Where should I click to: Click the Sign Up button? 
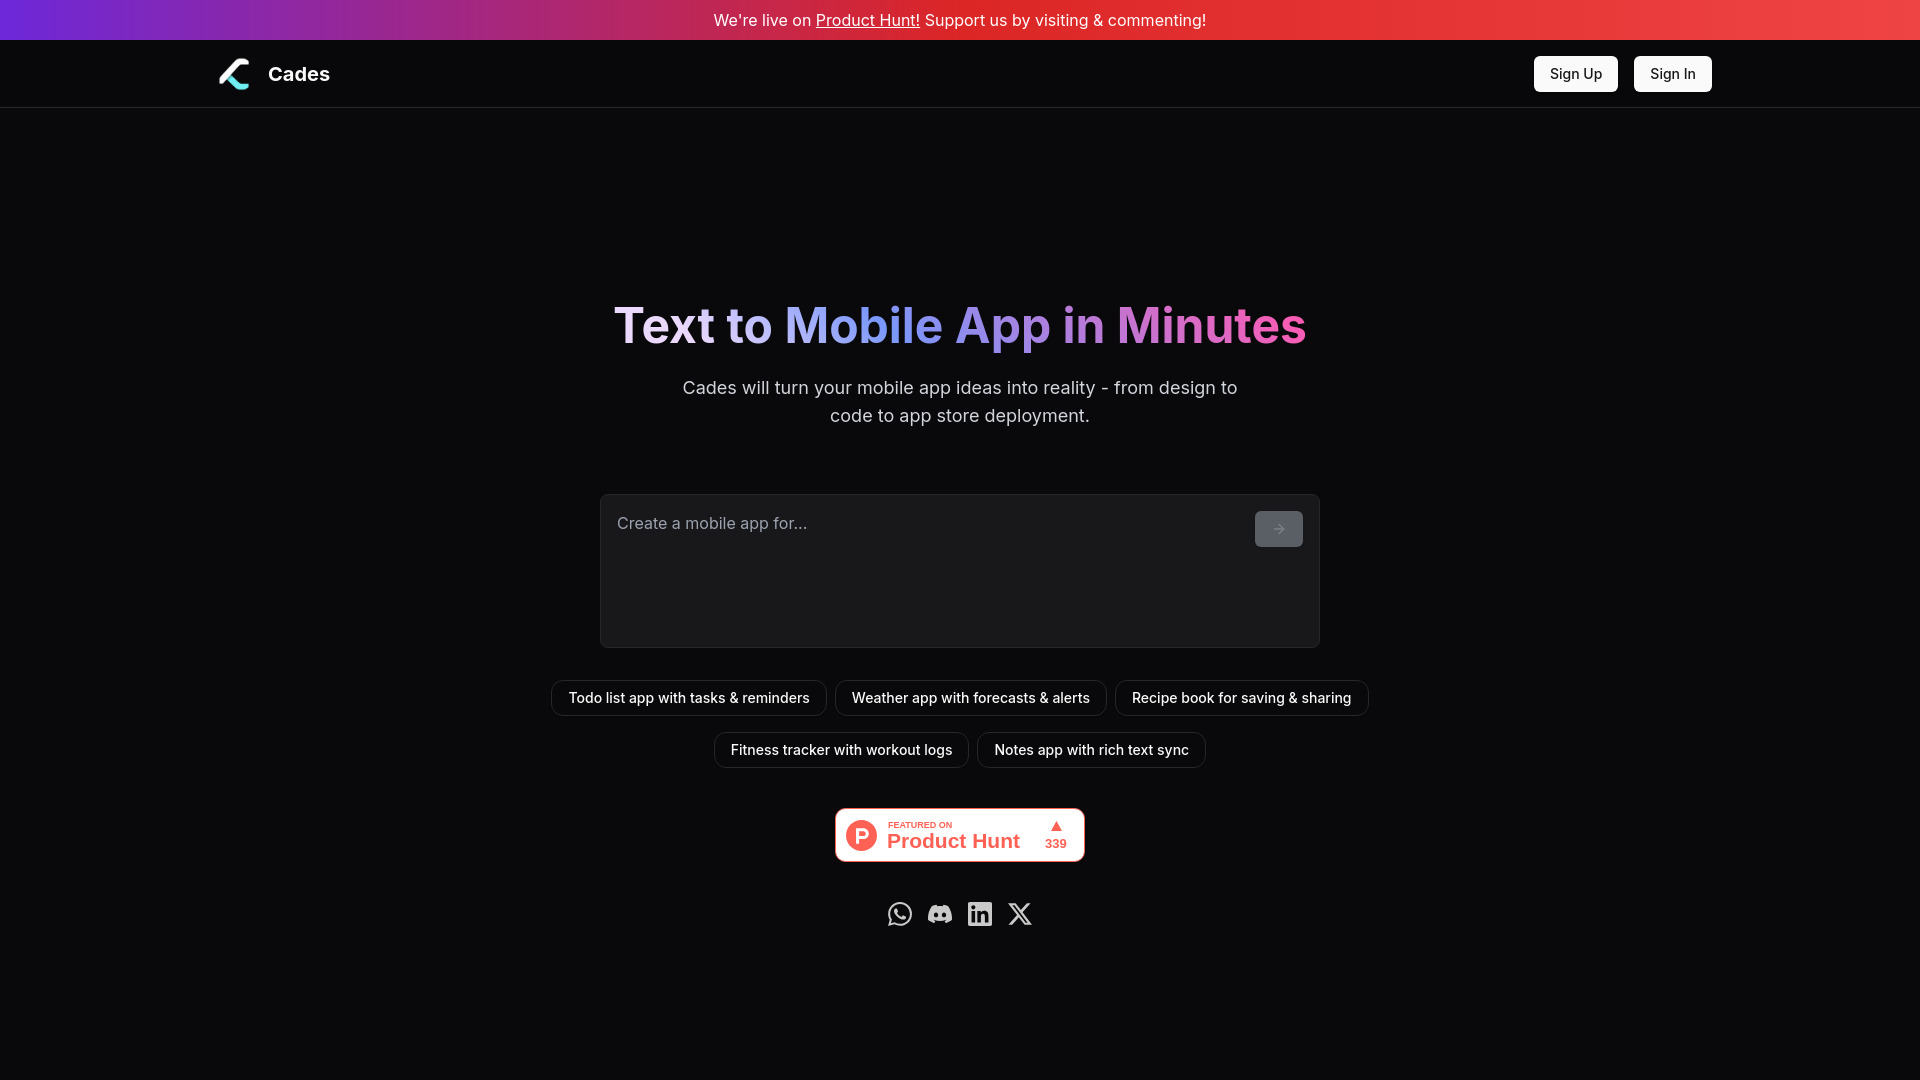click(1576, 73)
